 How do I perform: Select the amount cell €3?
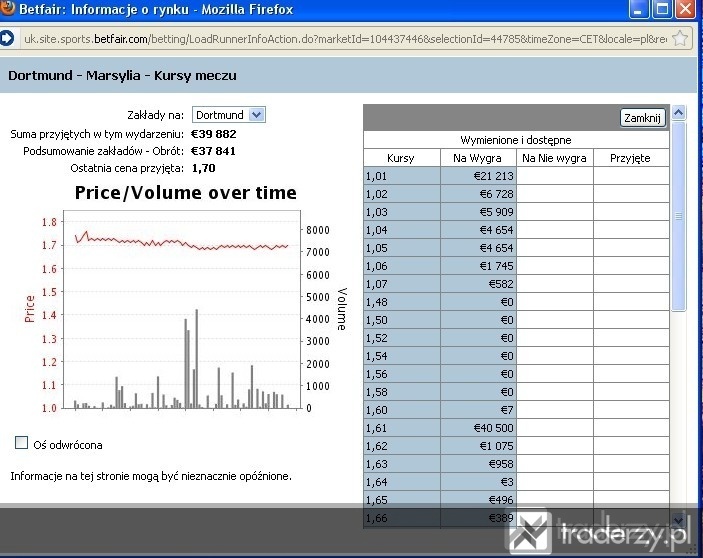pos(478,482)
